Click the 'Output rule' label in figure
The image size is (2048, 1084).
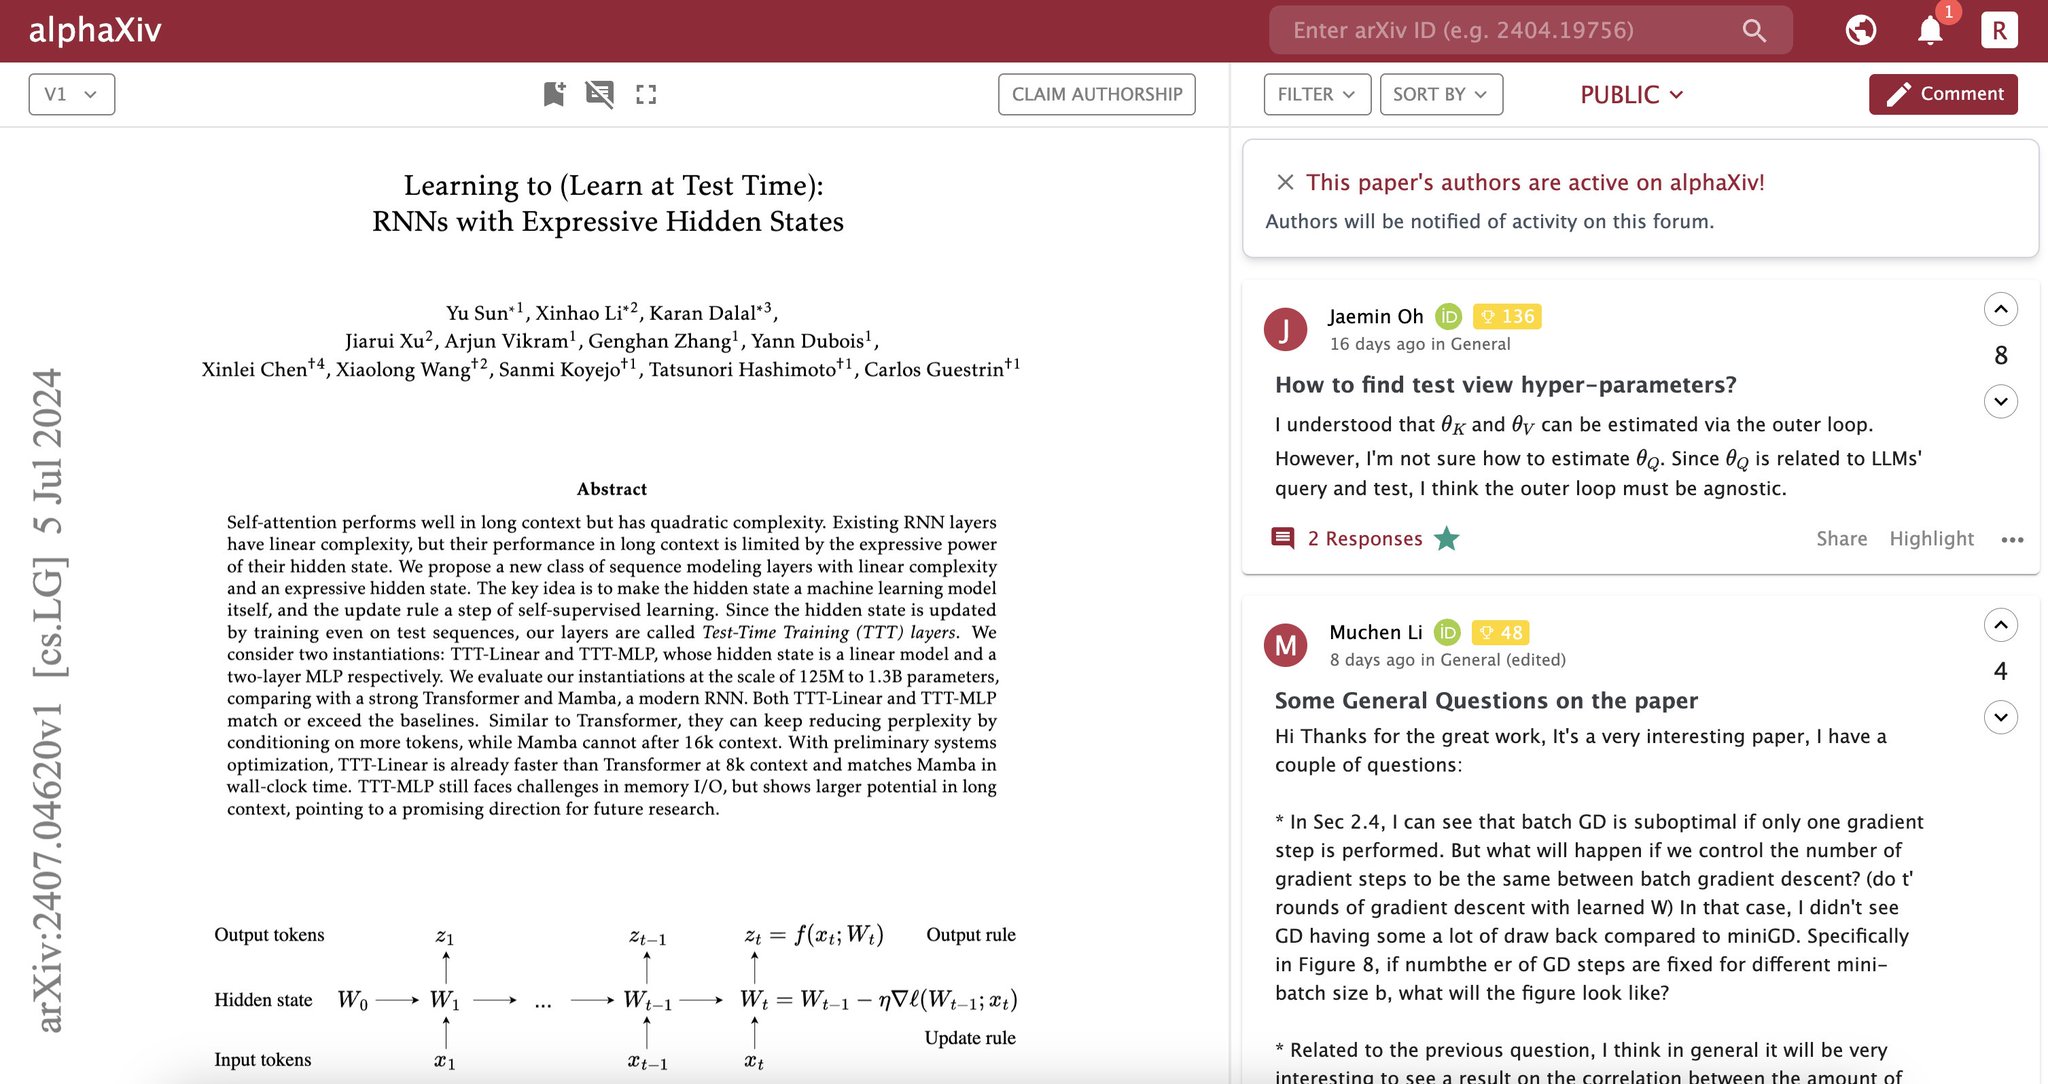coord(971,935)
